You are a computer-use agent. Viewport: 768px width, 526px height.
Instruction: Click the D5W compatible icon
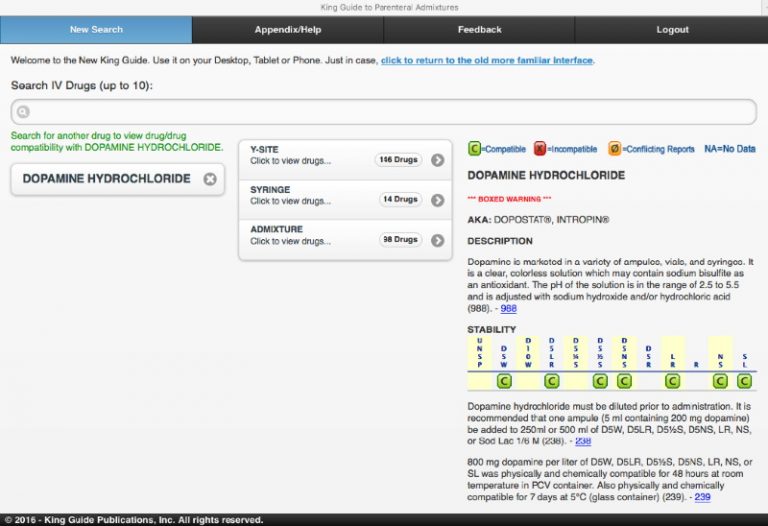(504, 381)
